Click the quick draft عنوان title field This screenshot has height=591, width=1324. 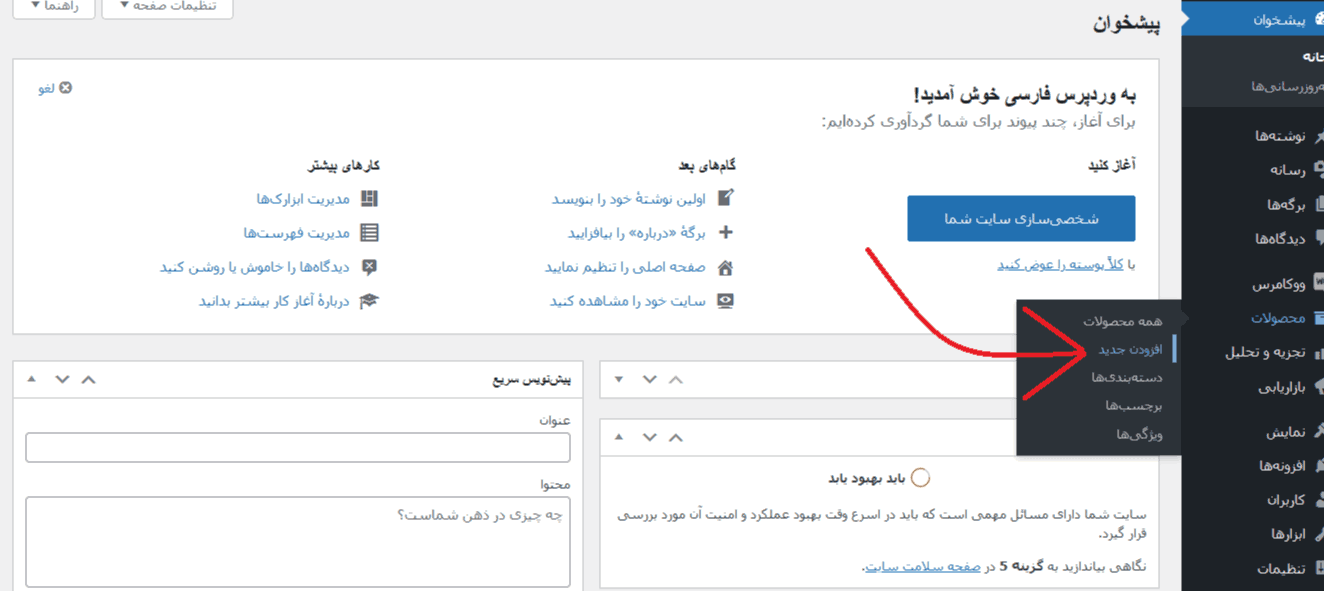click(x=298, y=447)
